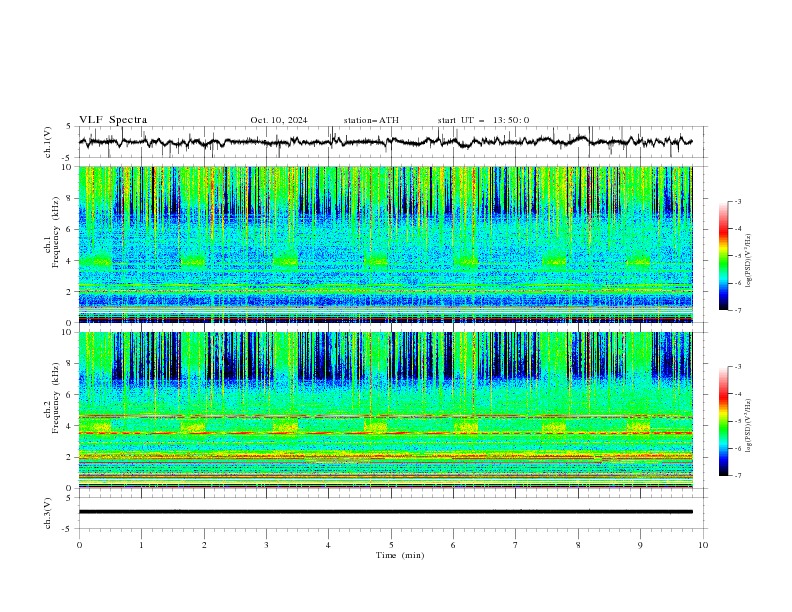Click the 'start UT = 13:50:0' label
This screenshot has width=792, height=612.
click(483, 120)
